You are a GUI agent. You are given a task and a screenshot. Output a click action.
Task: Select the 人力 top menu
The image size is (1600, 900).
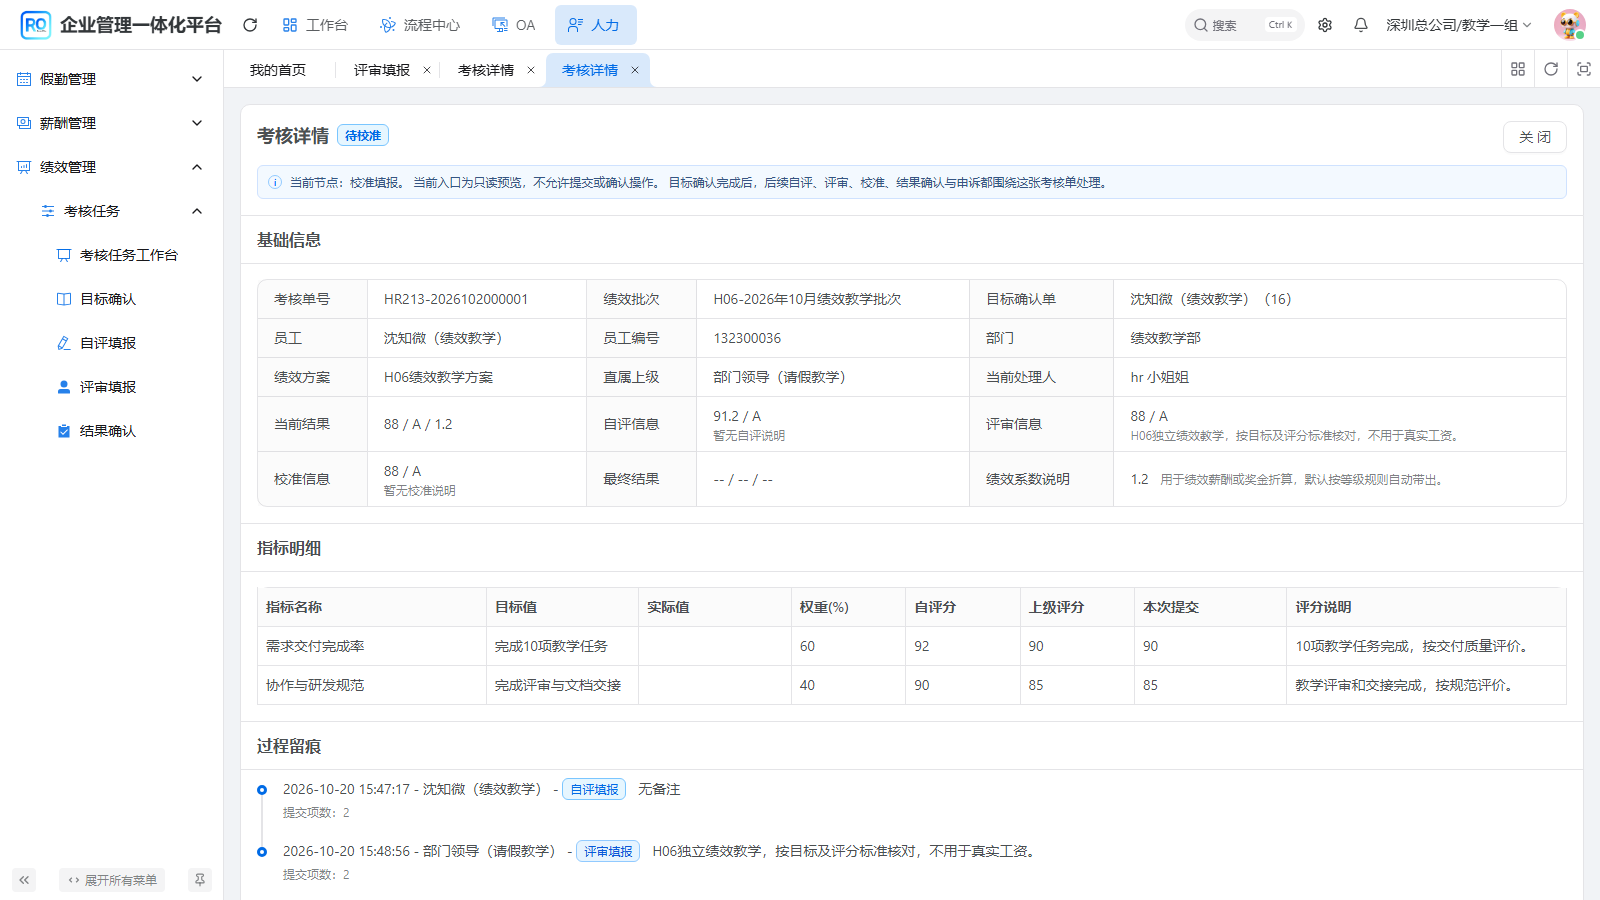pyautogui.click(x=595, y=25)
